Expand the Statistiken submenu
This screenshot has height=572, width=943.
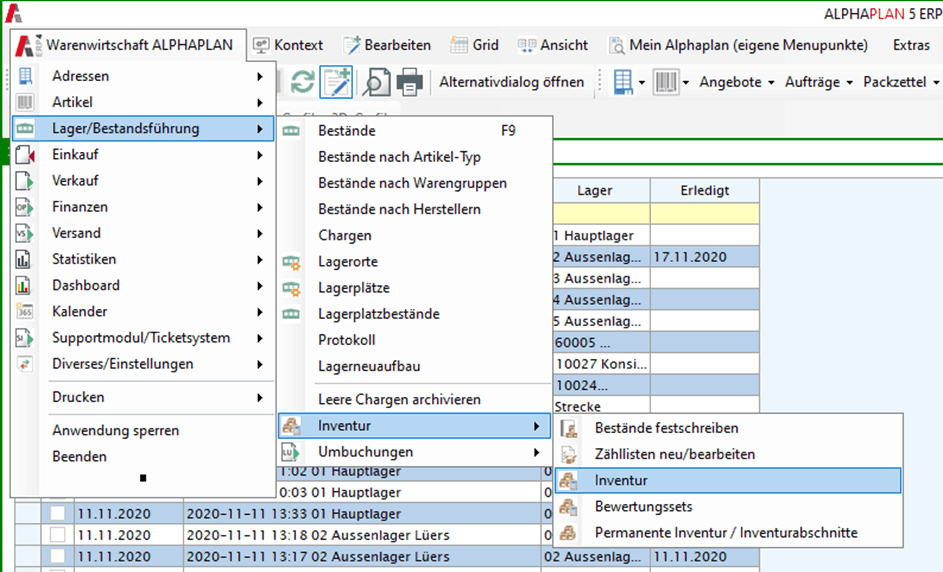click(x=260, y=260)
